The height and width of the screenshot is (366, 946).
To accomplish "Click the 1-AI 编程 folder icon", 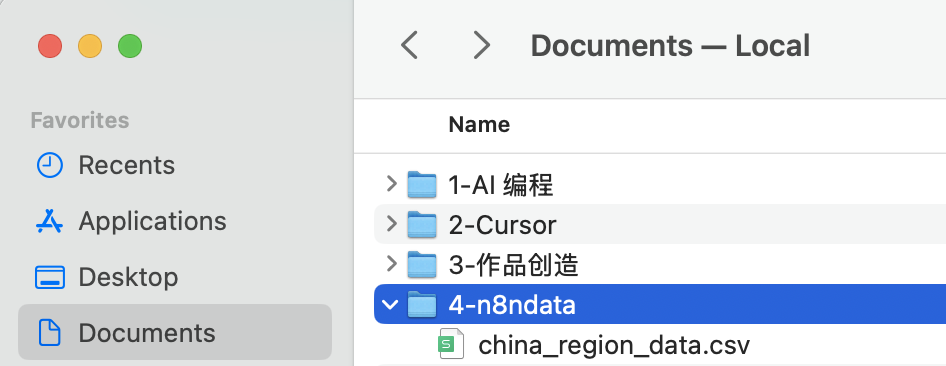I will tap(422, 185).
